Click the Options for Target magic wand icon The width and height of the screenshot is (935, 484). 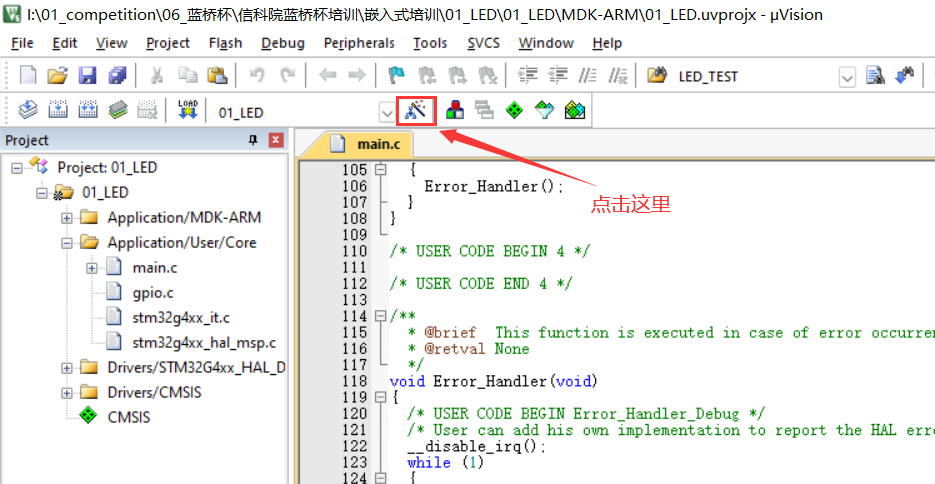click(x=416, y=111)
